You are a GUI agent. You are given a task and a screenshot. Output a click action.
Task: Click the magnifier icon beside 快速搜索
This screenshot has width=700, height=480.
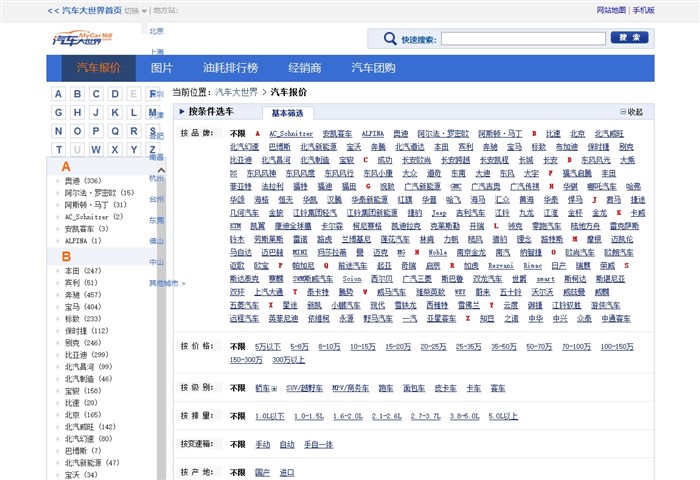(390, 39)
